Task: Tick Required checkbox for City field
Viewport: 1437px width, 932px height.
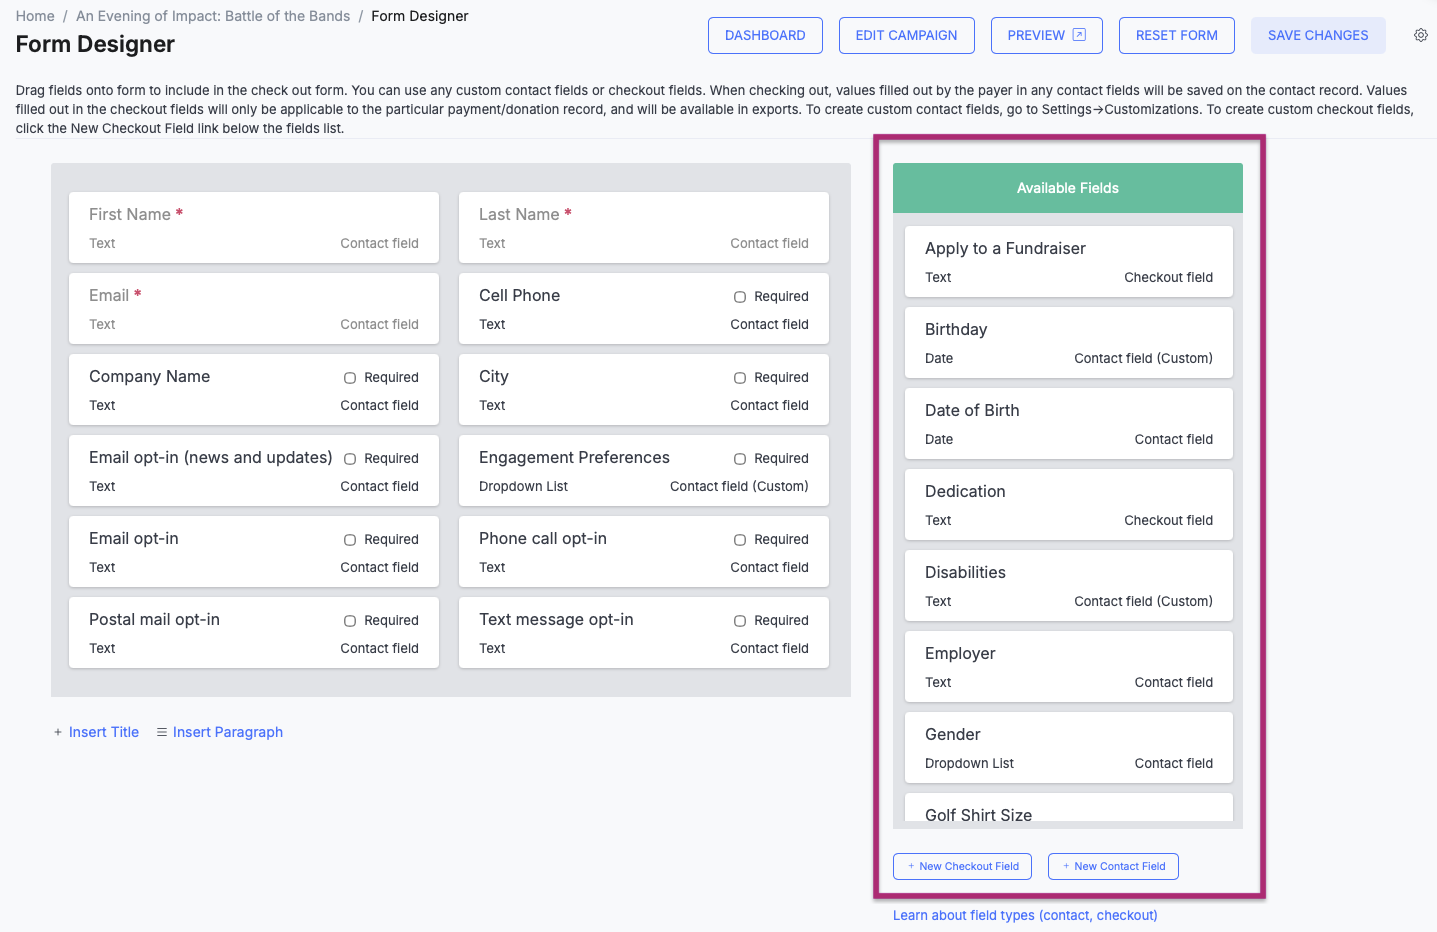Action: (x=740, y=378)
